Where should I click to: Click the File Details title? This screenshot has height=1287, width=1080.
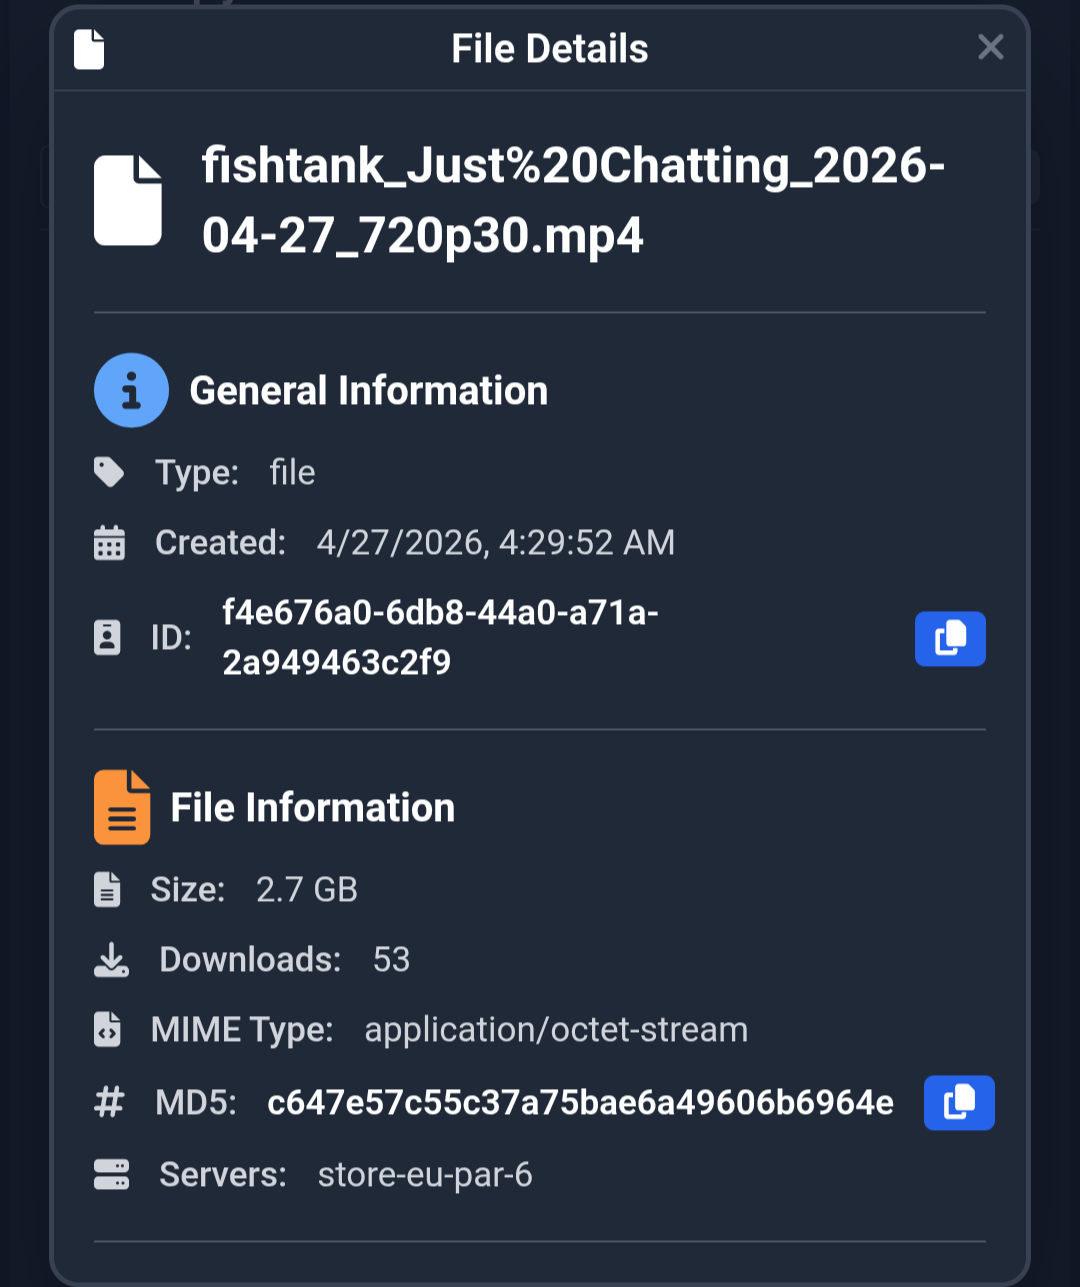click(550, 48)
